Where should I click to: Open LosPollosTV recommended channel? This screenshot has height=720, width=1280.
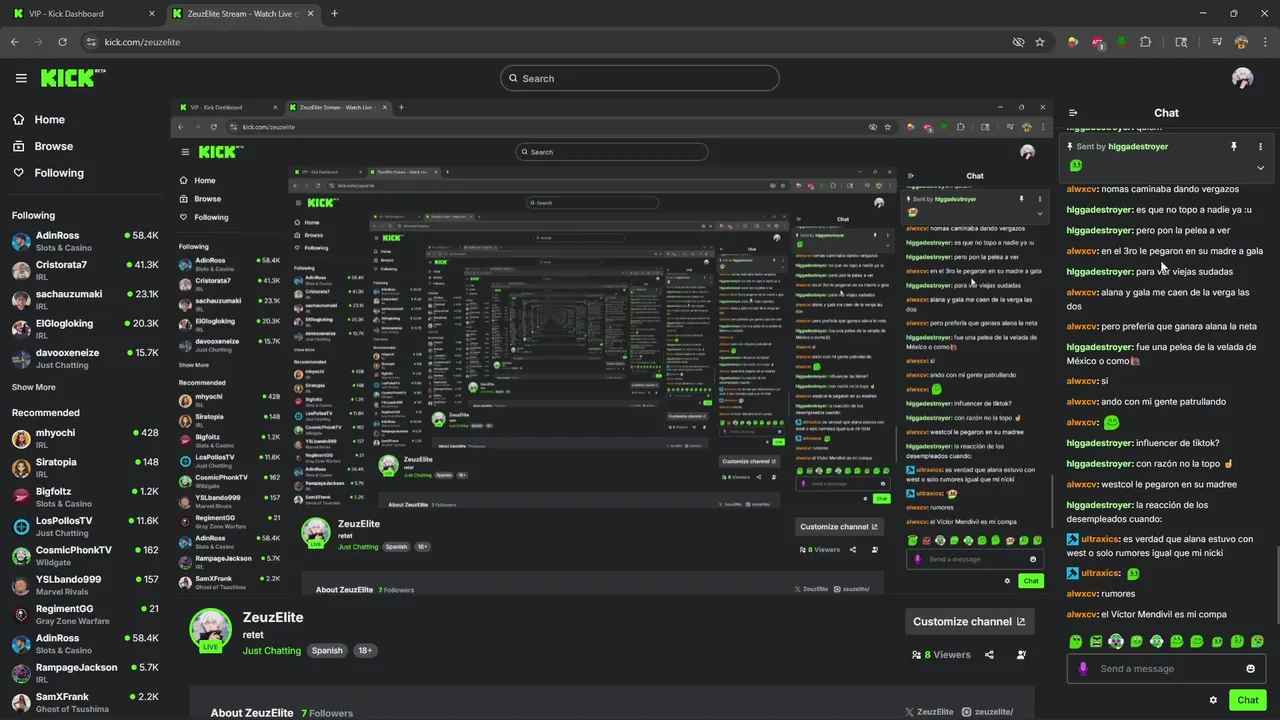(84, 526)
